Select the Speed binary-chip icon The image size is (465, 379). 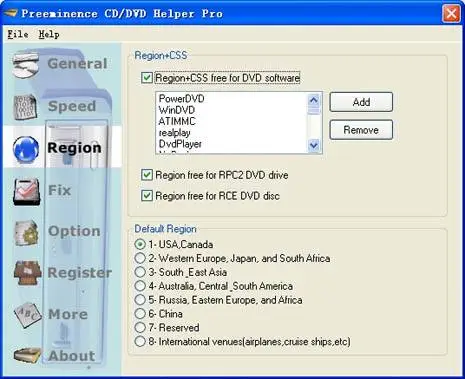pos(25,107)
